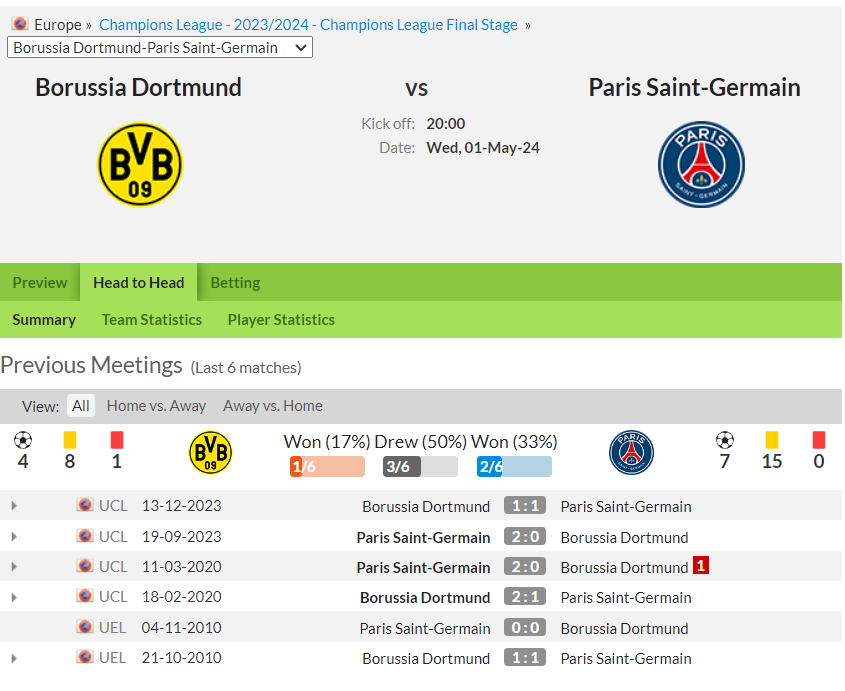
Task: Click the small PSG logo in head-to-head summary
Action: point(631,452)
